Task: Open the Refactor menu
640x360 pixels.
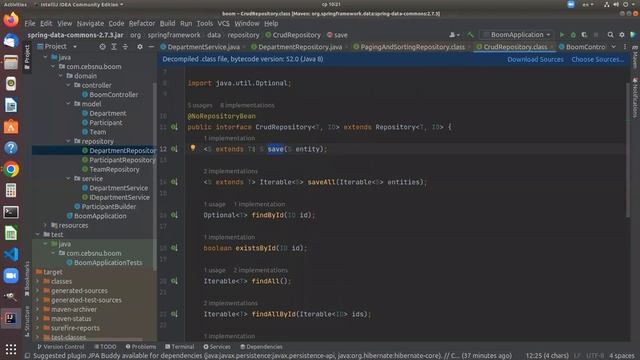Action: point(142,24)
